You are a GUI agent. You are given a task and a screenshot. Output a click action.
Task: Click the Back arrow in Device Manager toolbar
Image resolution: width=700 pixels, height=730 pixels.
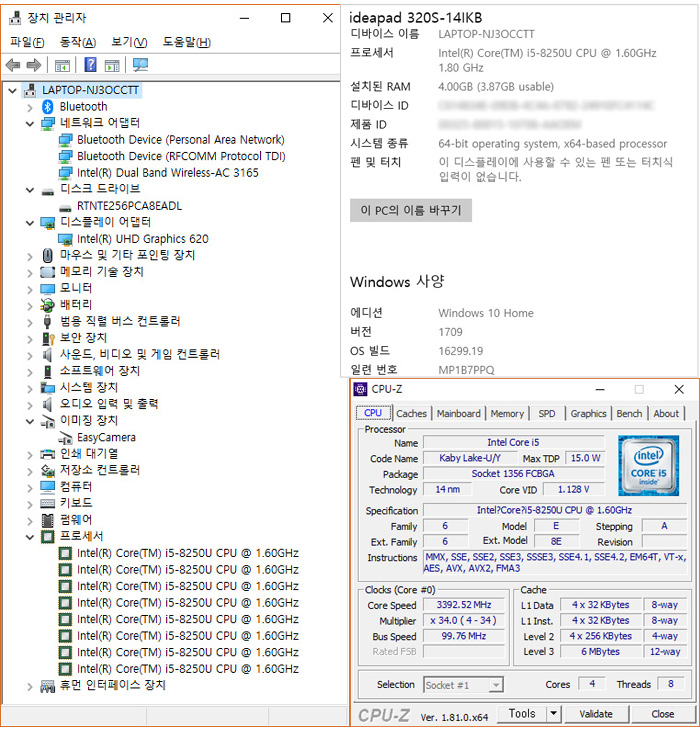13,65
